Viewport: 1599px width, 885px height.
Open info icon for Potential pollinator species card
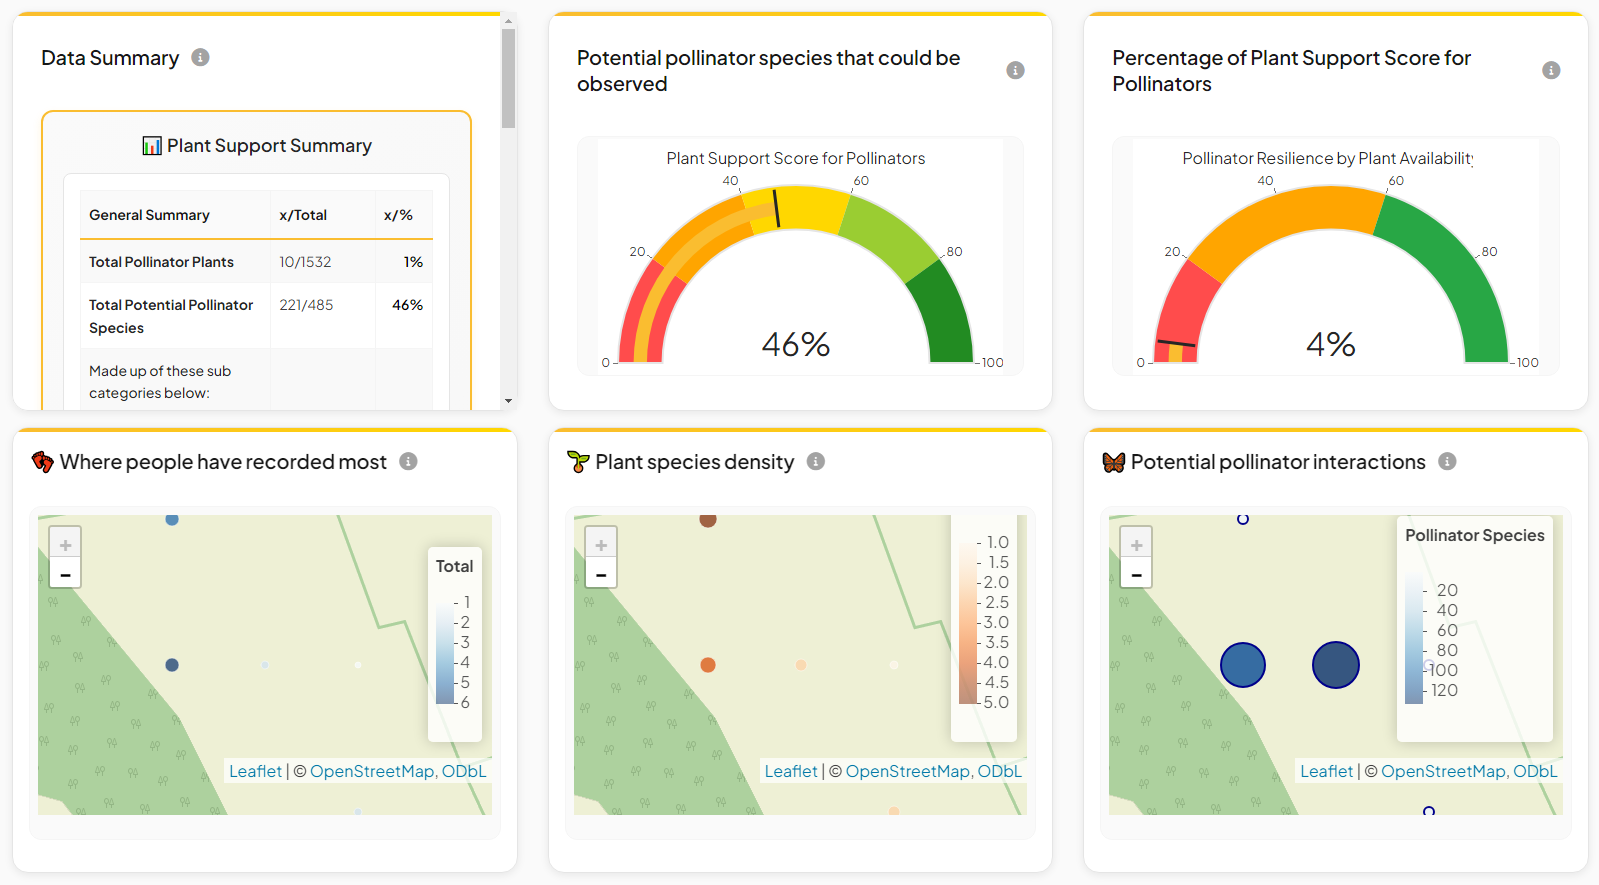pyautogui.click(x=1015, y=70)
